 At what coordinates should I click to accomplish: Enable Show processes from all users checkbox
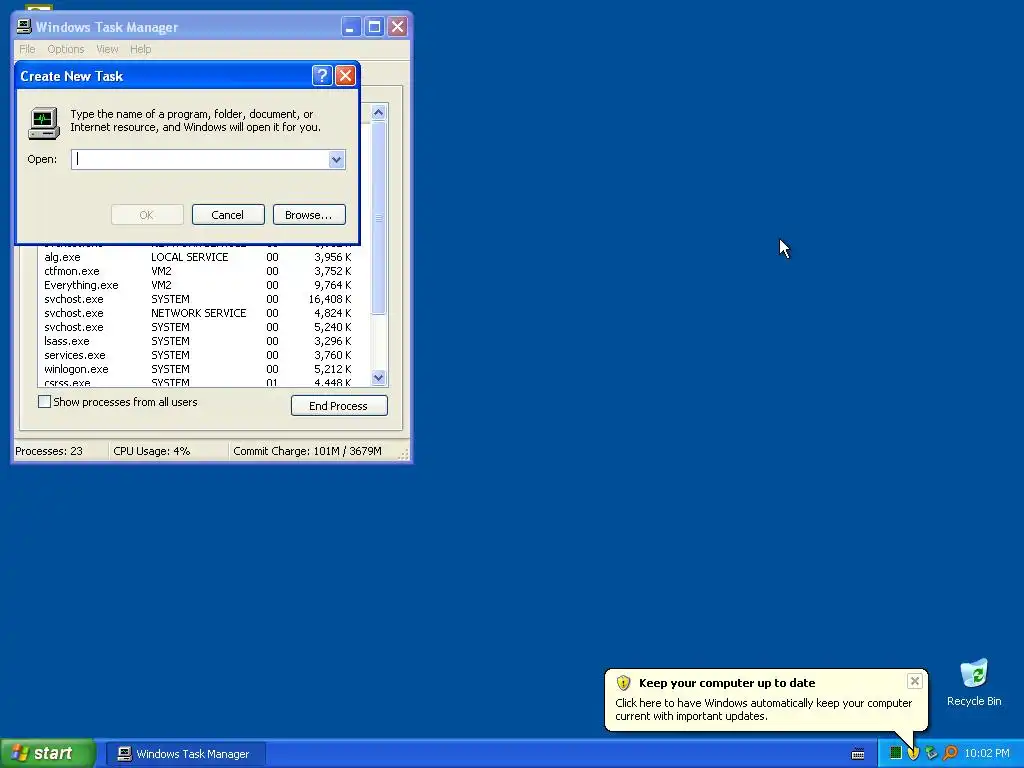pos(44,402)
